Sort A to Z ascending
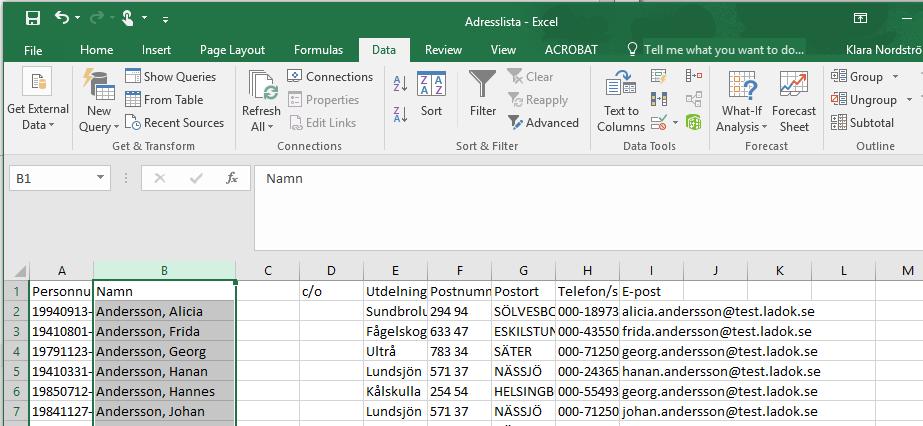The height and width of the screenshot is (426, 923). point(400,83)
